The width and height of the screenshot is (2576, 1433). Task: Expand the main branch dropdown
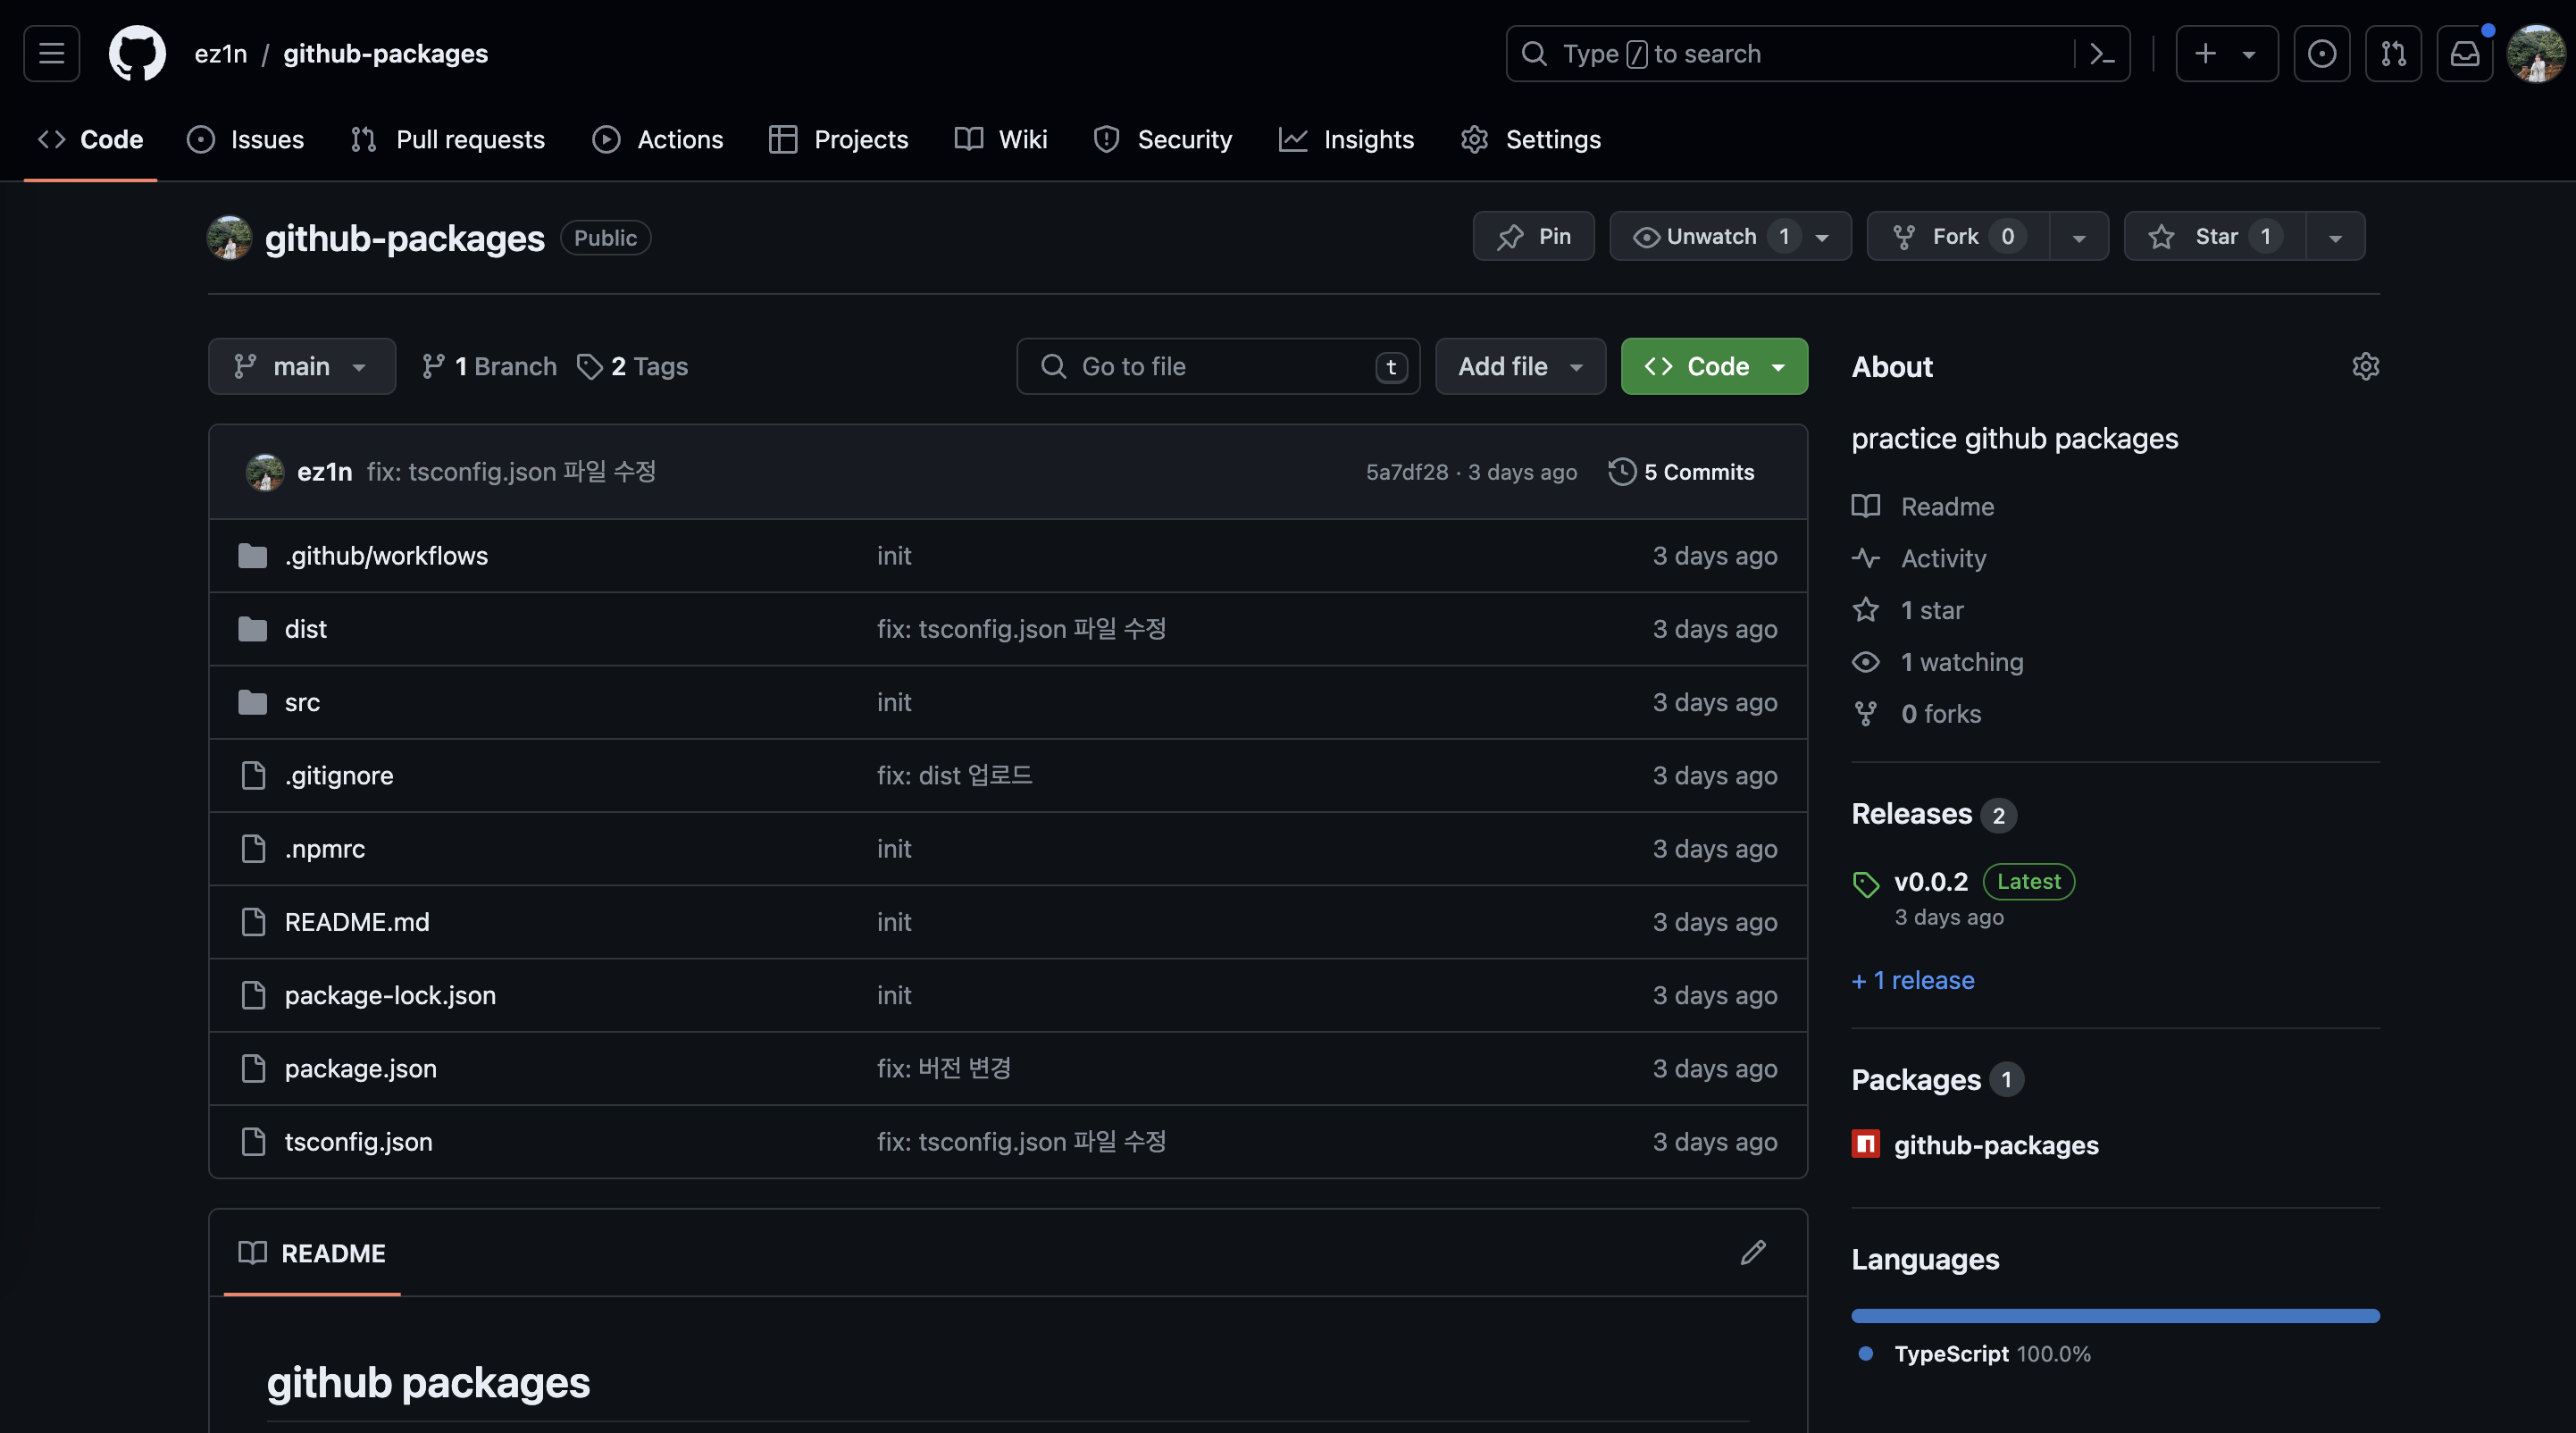[301, 366]
